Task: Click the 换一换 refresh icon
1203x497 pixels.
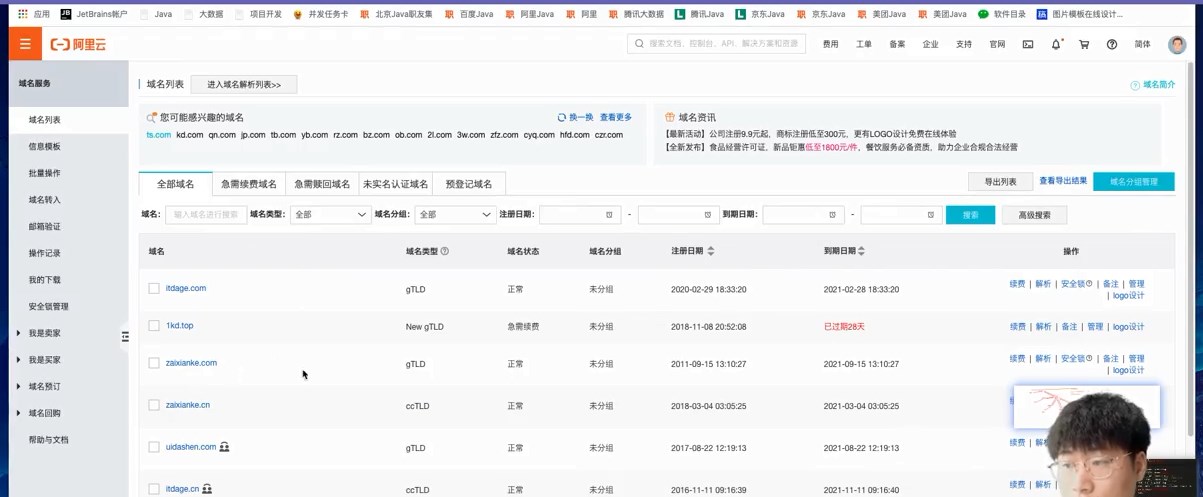Action: 562,117
